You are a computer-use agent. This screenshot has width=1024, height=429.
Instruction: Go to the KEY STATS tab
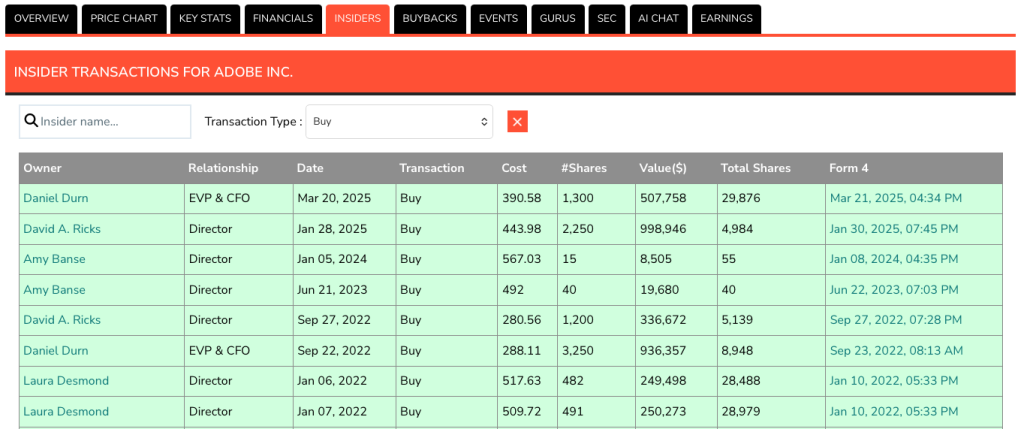205,18
